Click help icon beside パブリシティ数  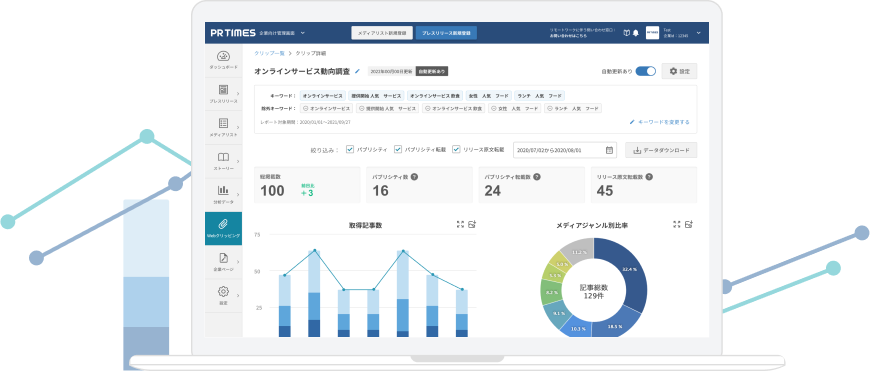[414, 177]
